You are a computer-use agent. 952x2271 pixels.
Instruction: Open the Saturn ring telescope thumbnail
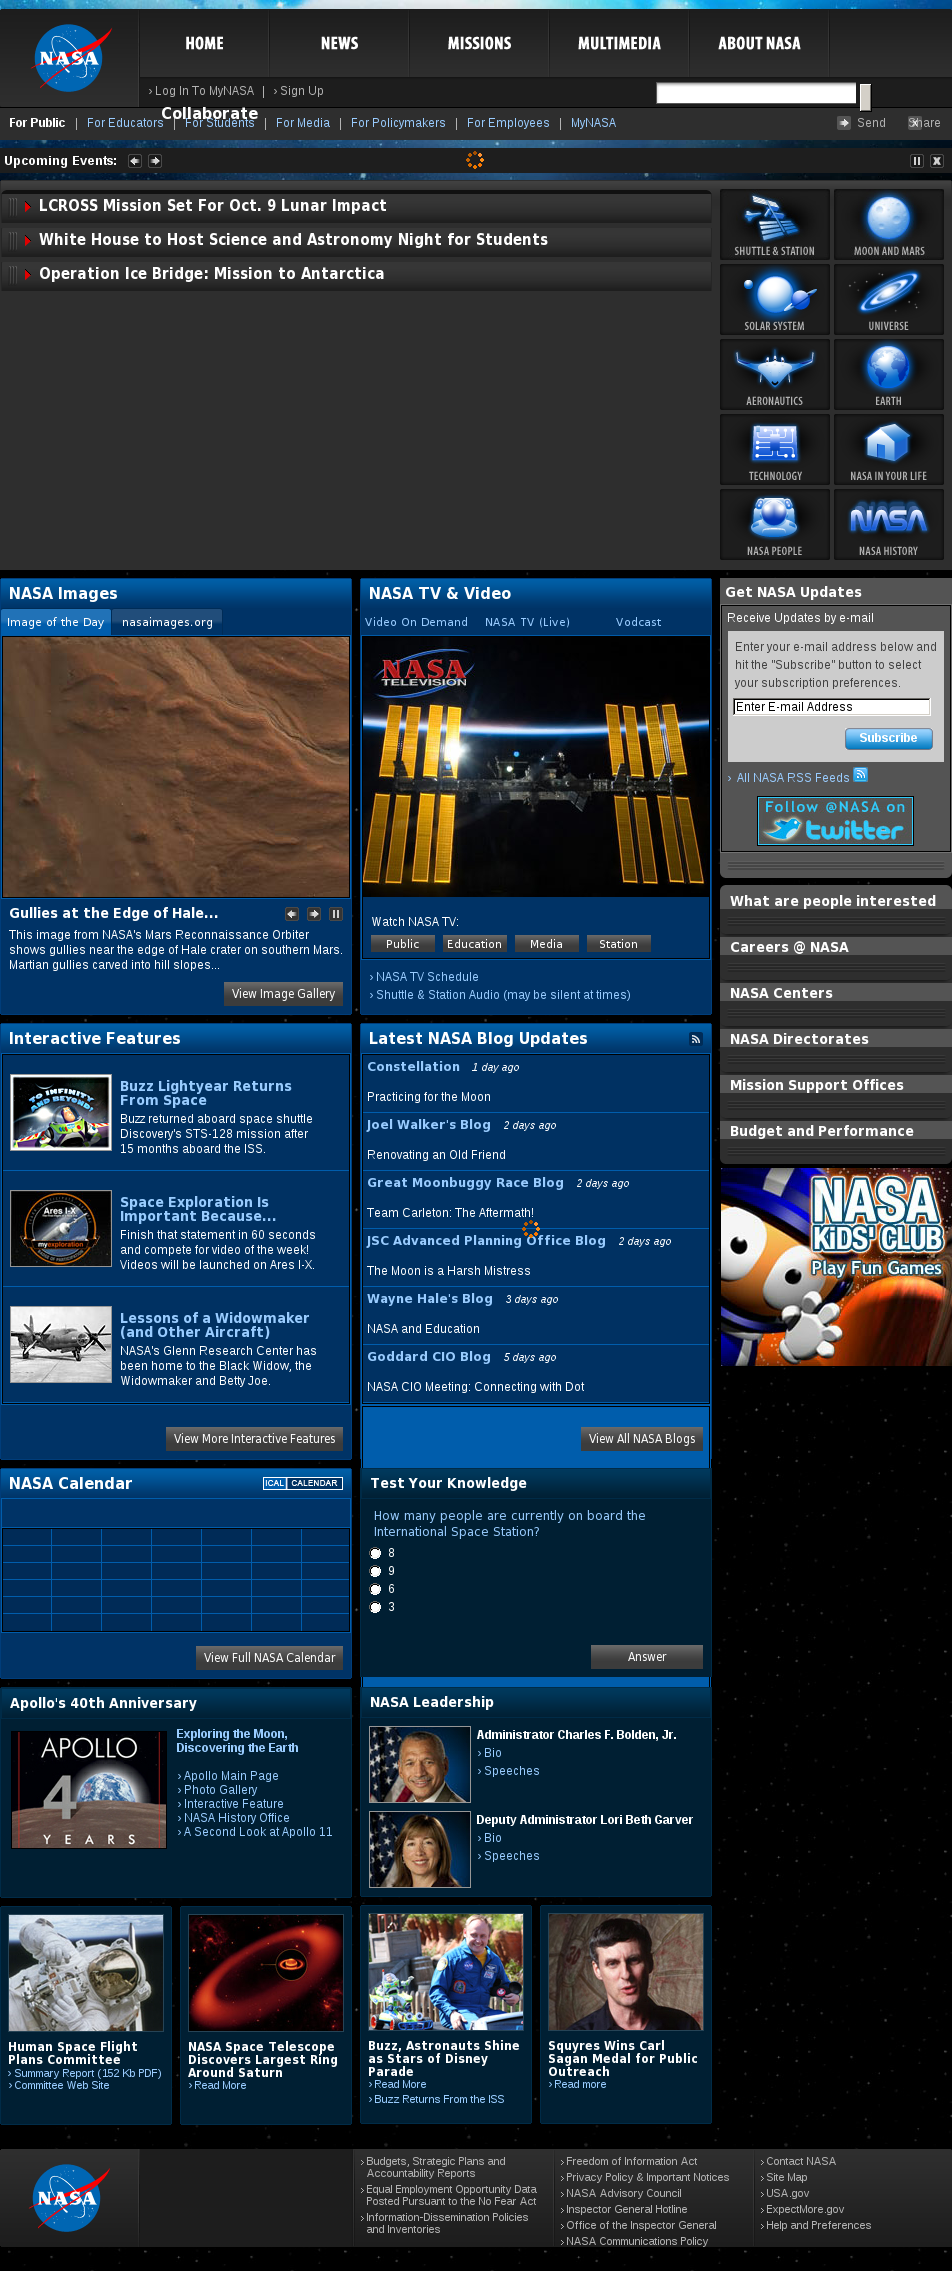266,1973
